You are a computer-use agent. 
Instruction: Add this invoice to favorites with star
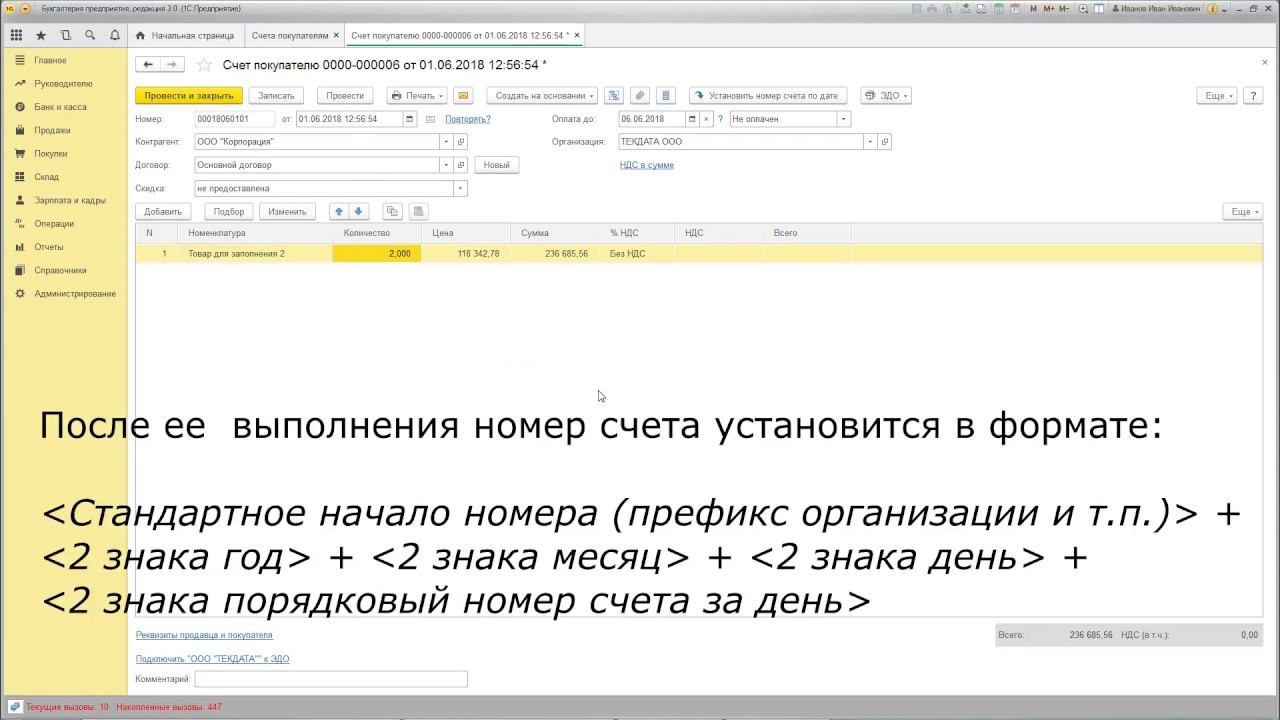204,65
